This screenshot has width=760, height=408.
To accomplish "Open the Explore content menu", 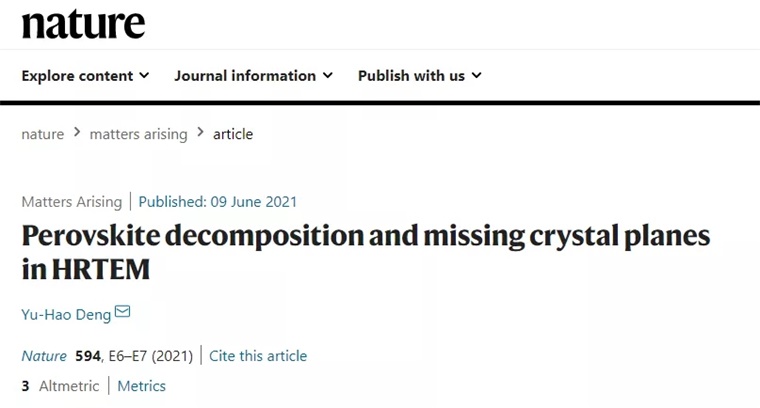I will coord(77,76).
